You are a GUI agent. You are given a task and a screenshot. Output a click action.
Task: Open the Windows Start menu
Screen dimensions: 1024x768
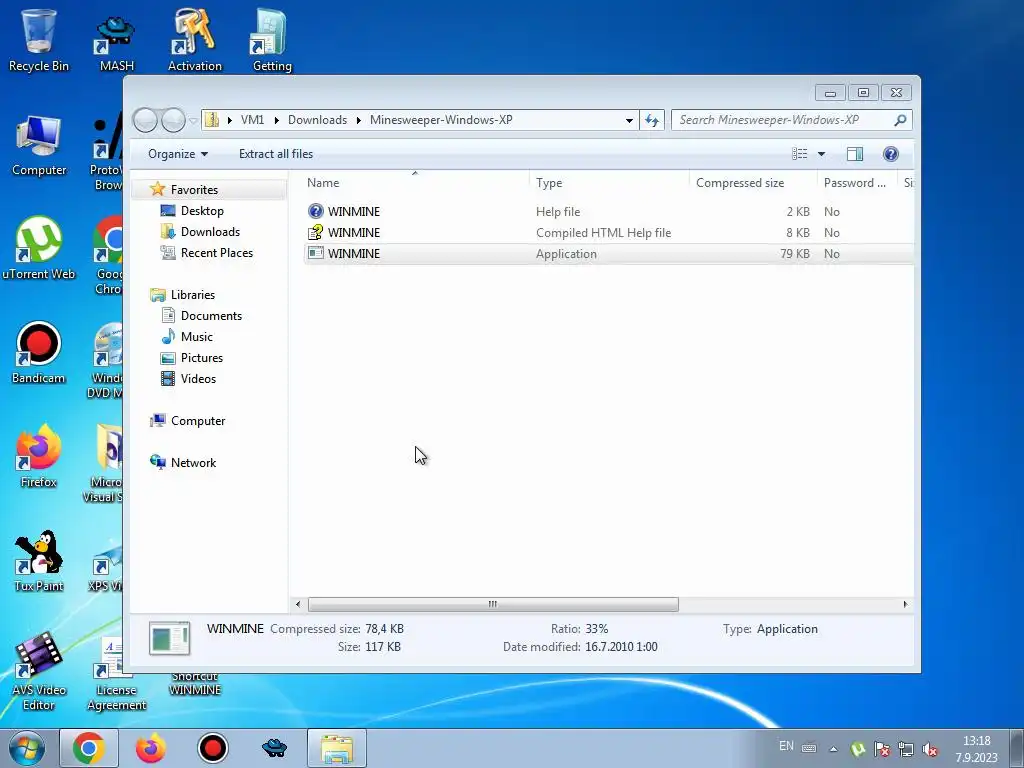click(27, 748)
